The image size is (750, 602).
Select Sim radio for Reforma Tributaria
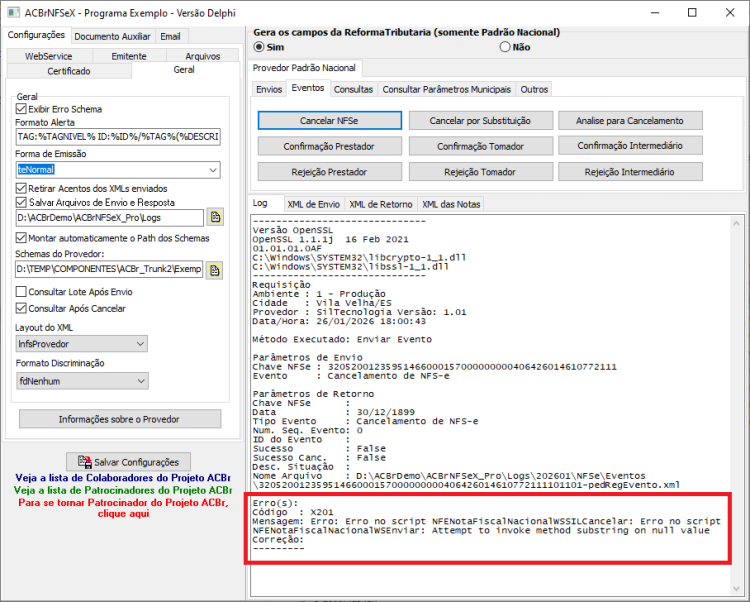(x=259, y=47)
